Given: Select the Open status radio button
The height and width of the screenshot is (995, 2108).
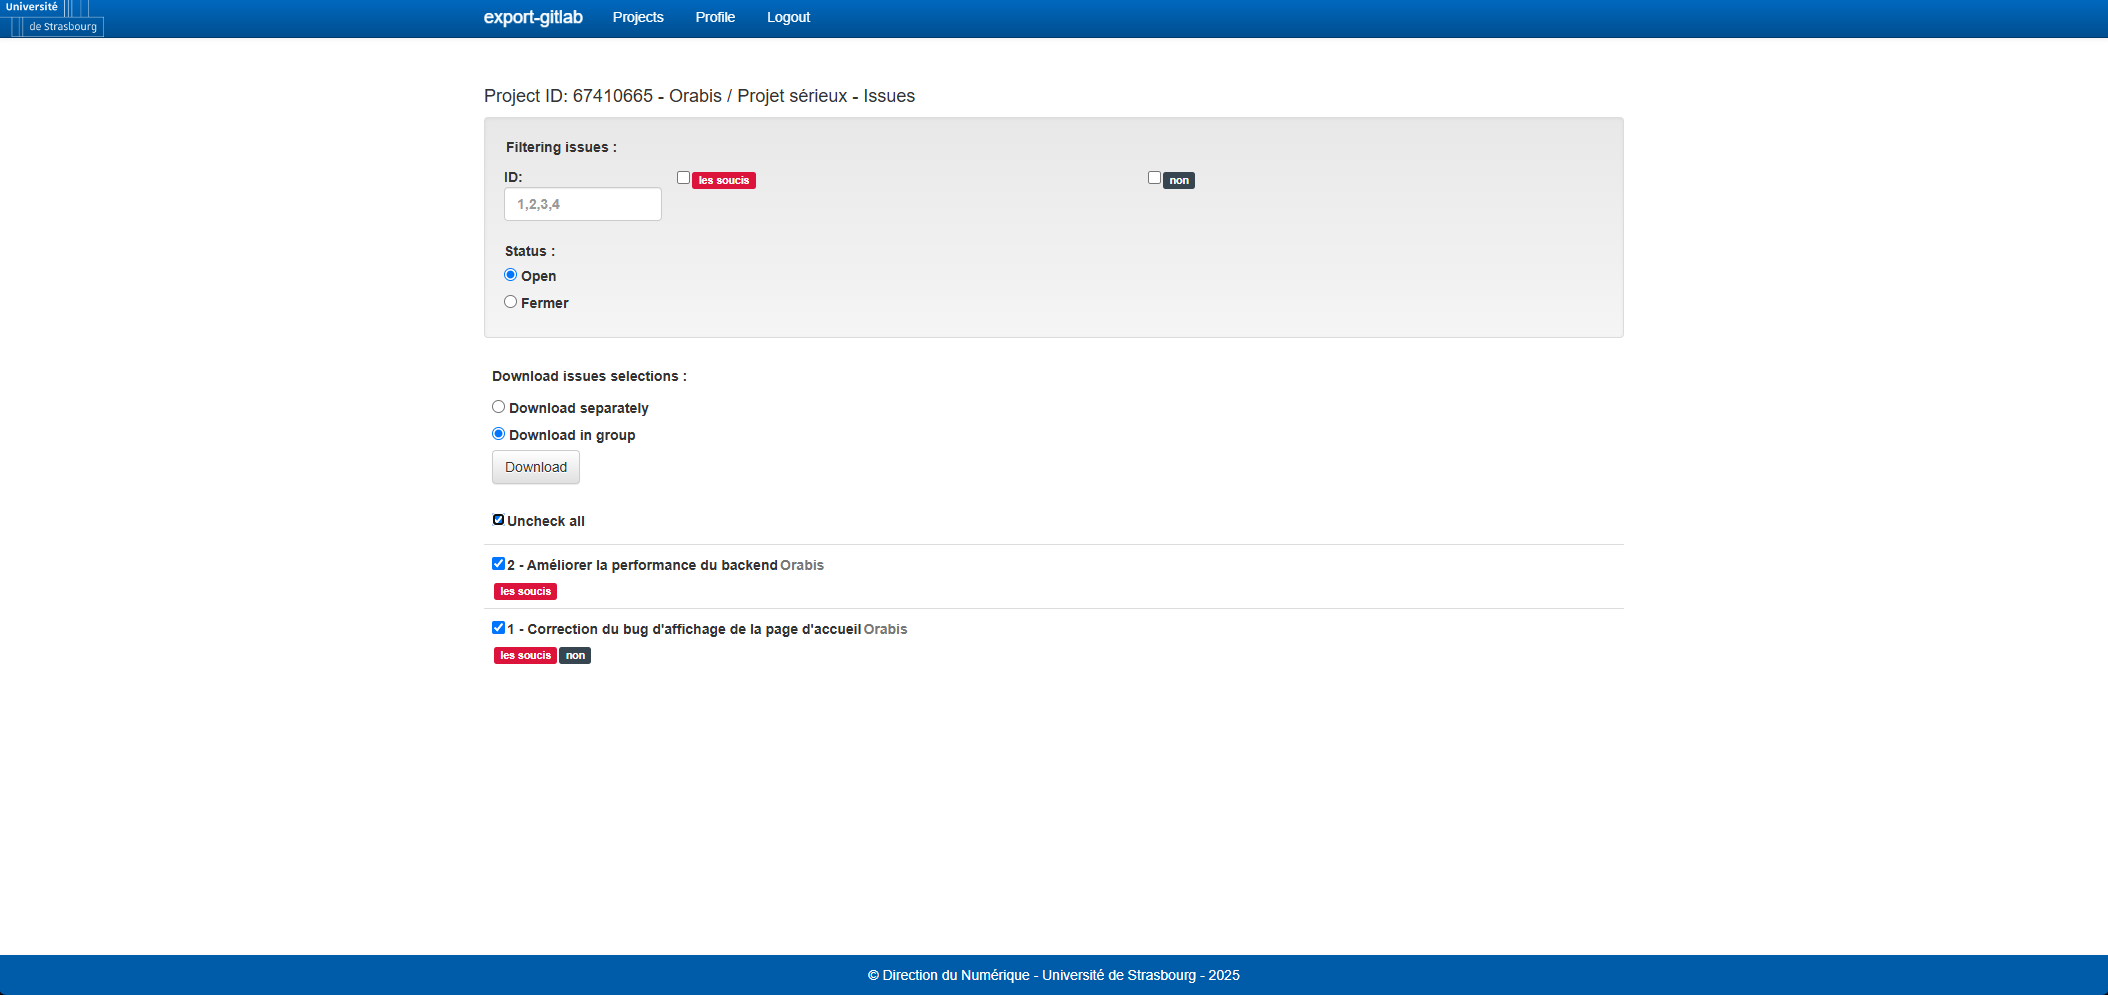Looking at the screenshot, I should pyautogui.click(x=511, y=275).
